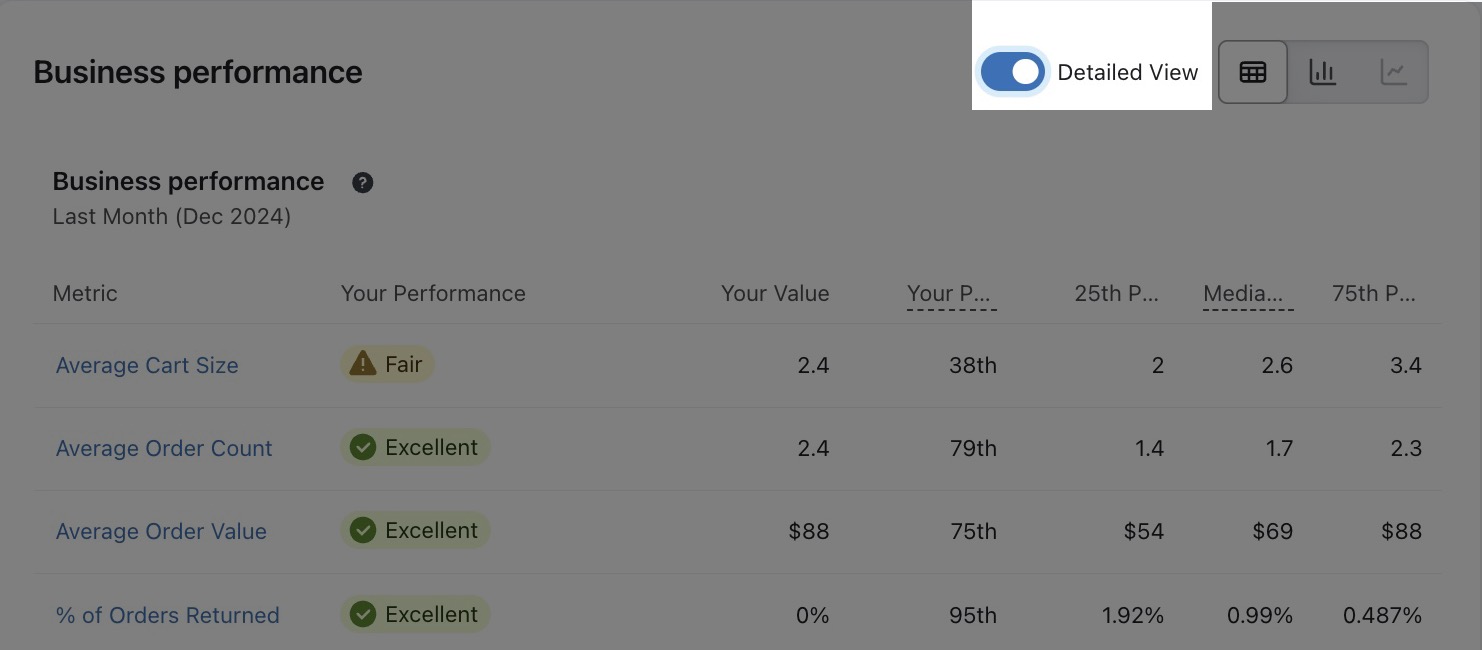The image size is (1482, 650).
Task: Click Excellent badge for Orders Returned
Action: click(415, 614)
